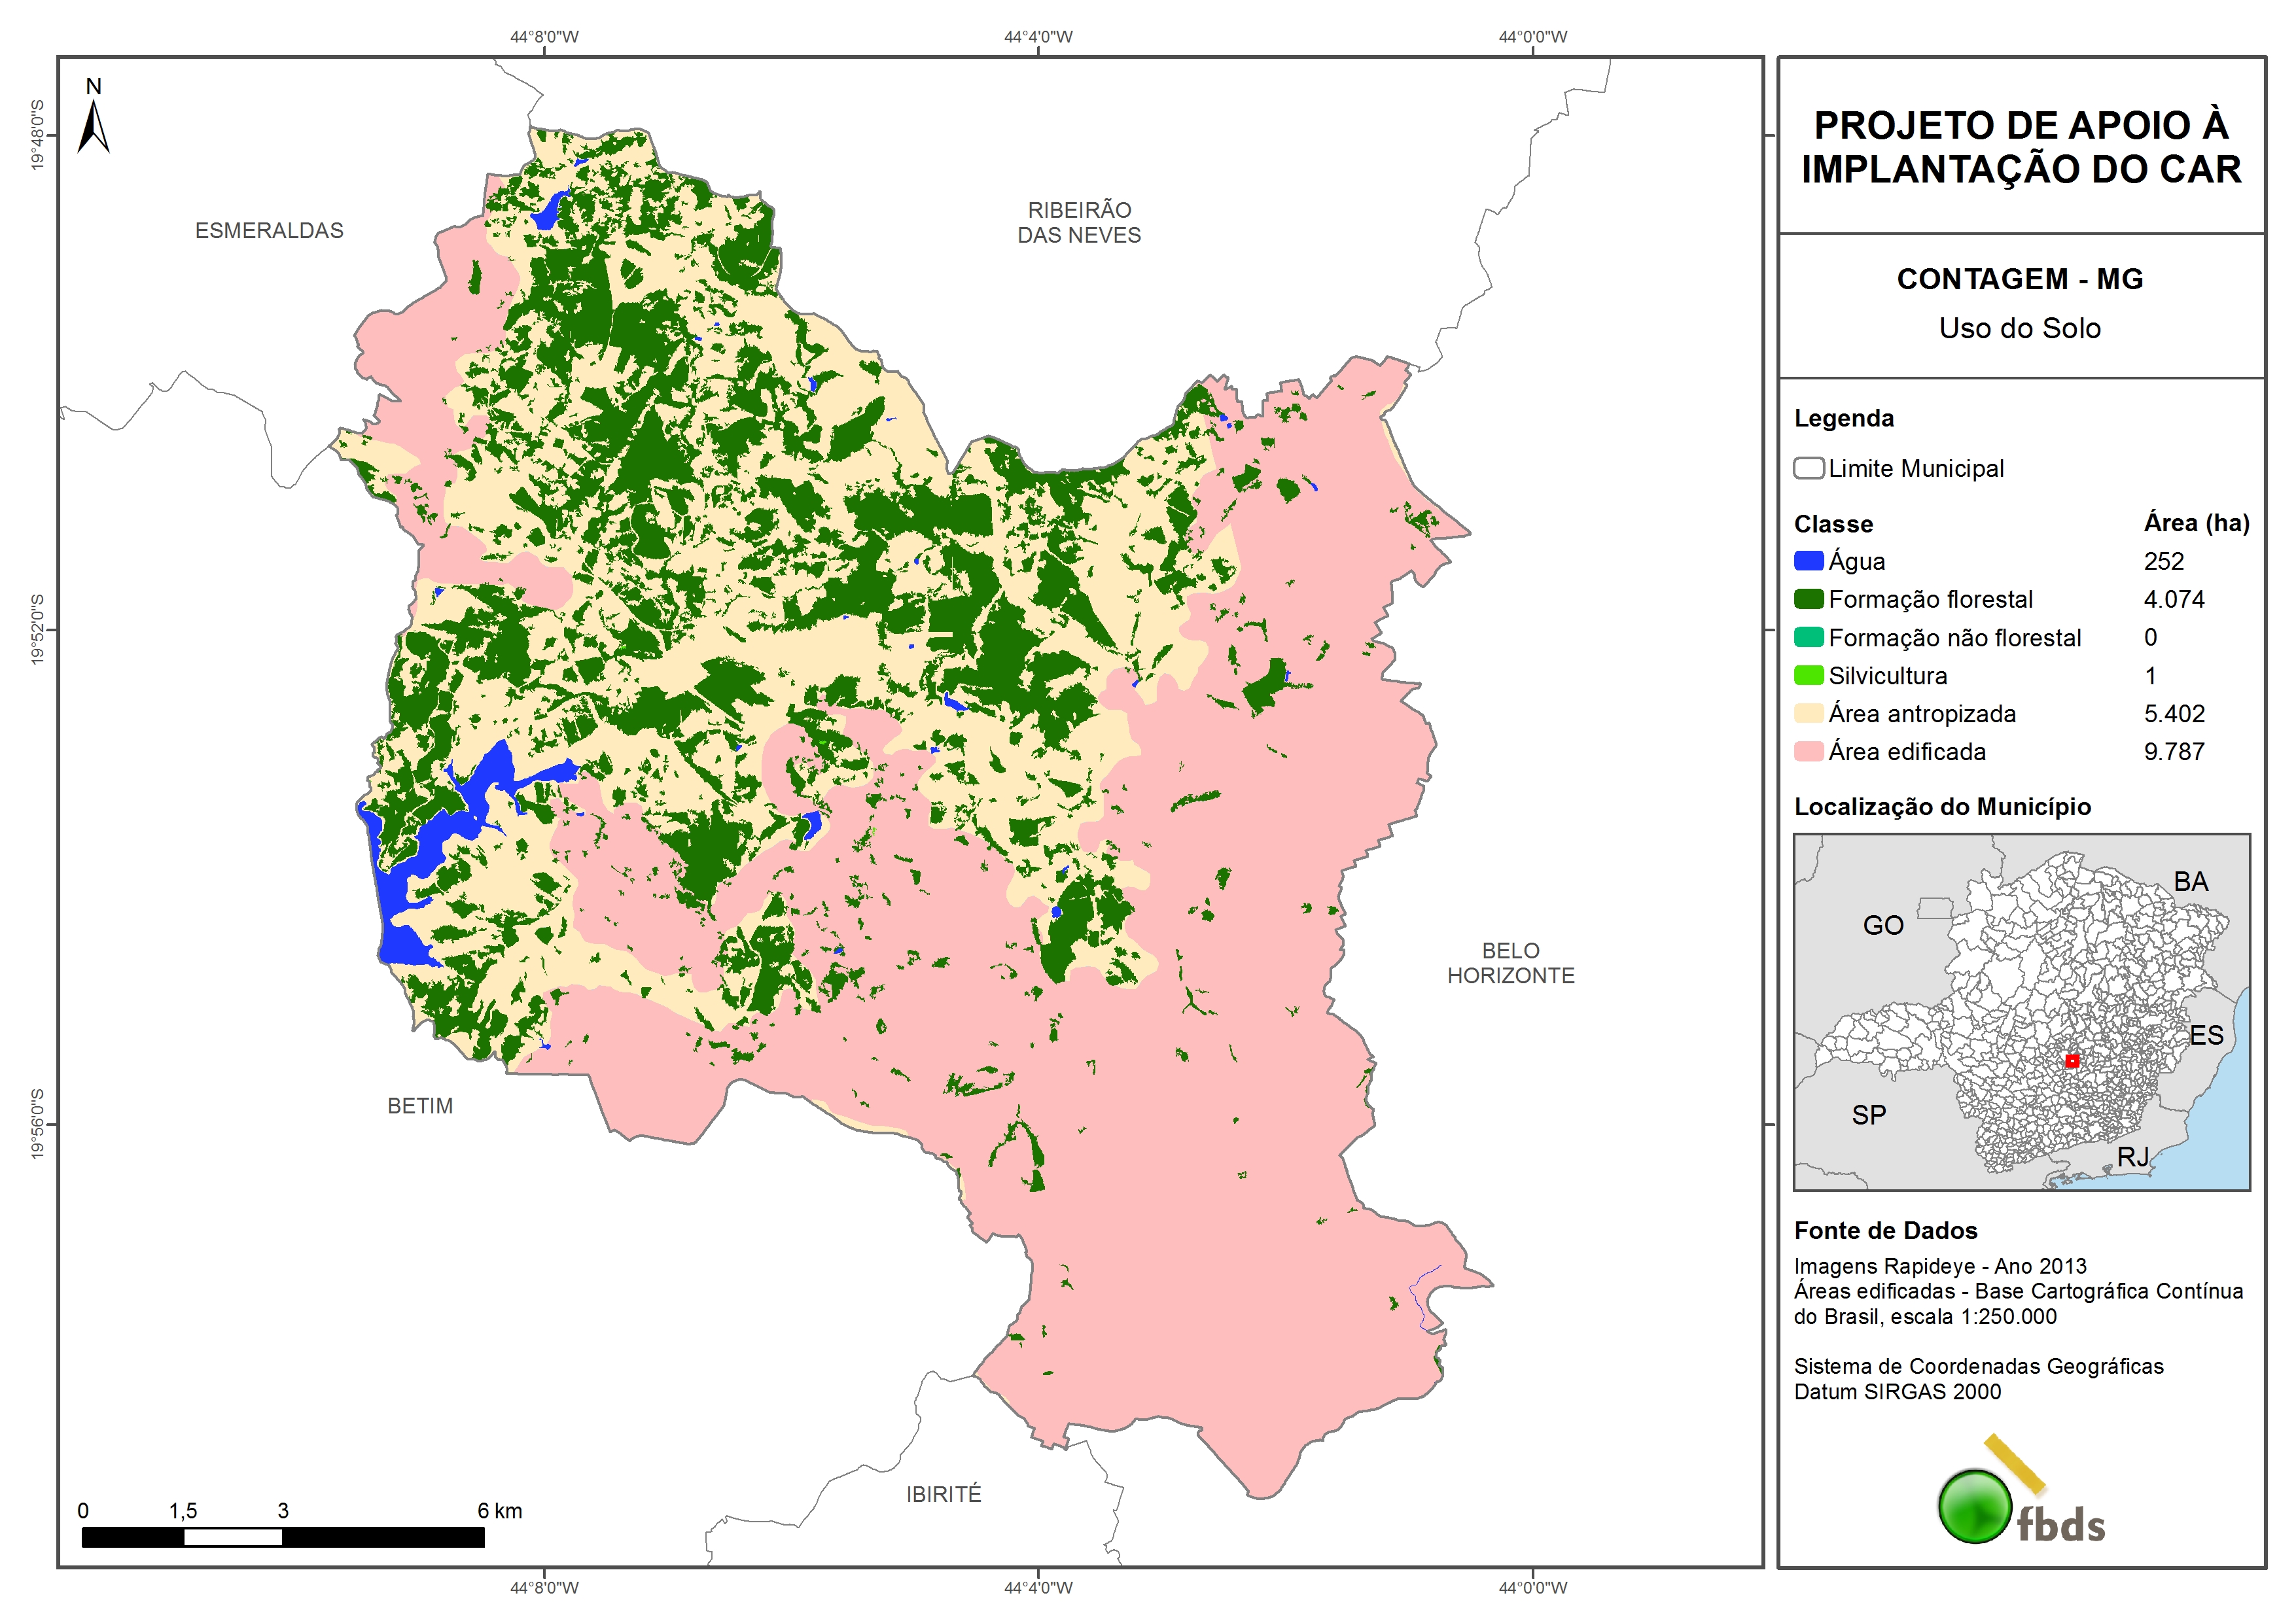2296x1623 pixels.
Task: Click the Área antropizada beige swatch
Action: (1808, 713)
